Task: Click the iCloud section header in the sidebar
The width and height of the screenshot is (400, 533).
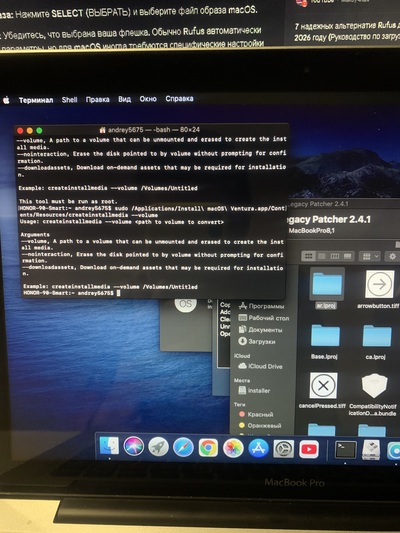Action: [x=242, y=356]
